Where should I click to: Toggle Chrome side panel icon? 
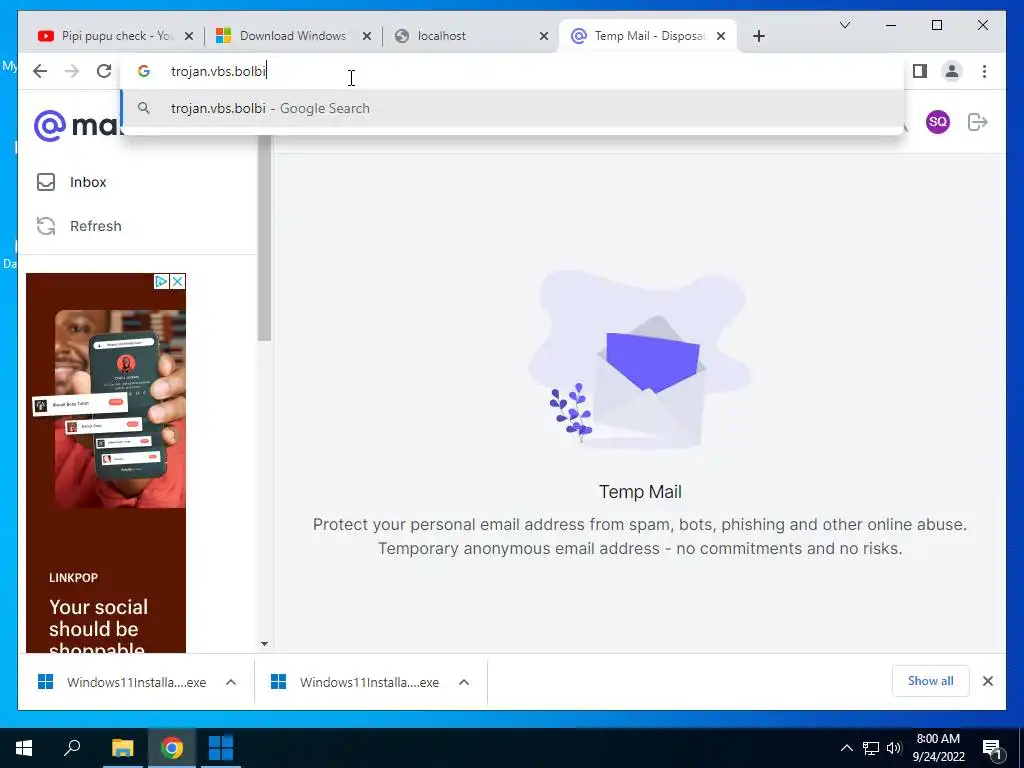[920, 71]
